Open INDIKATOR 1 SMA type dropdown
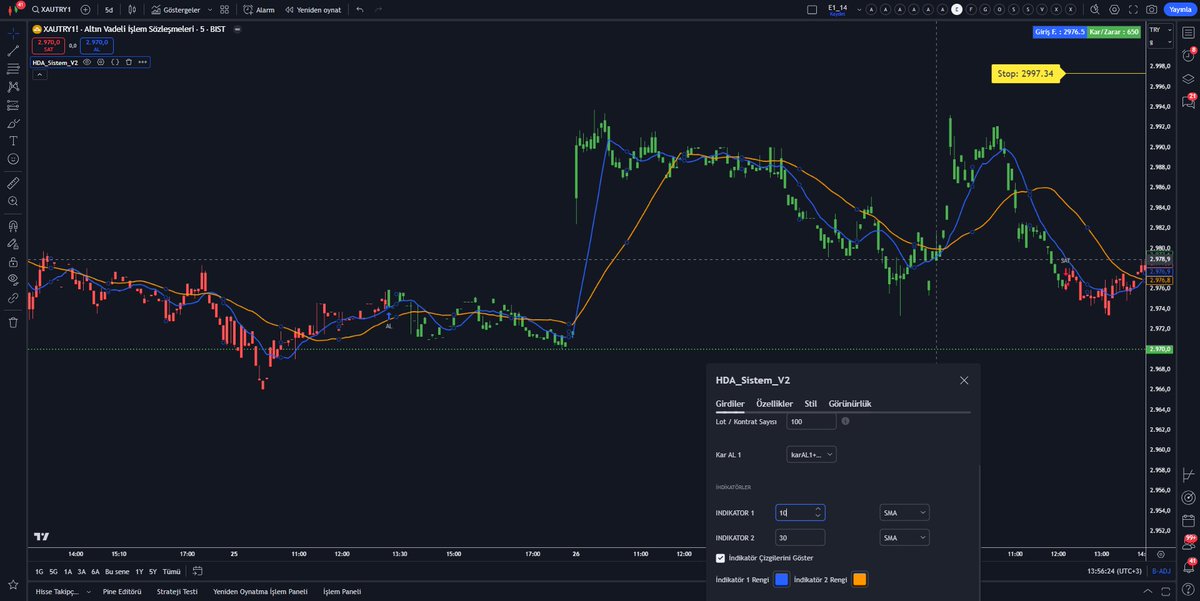The image size is (1200, 601). [904, 512]
